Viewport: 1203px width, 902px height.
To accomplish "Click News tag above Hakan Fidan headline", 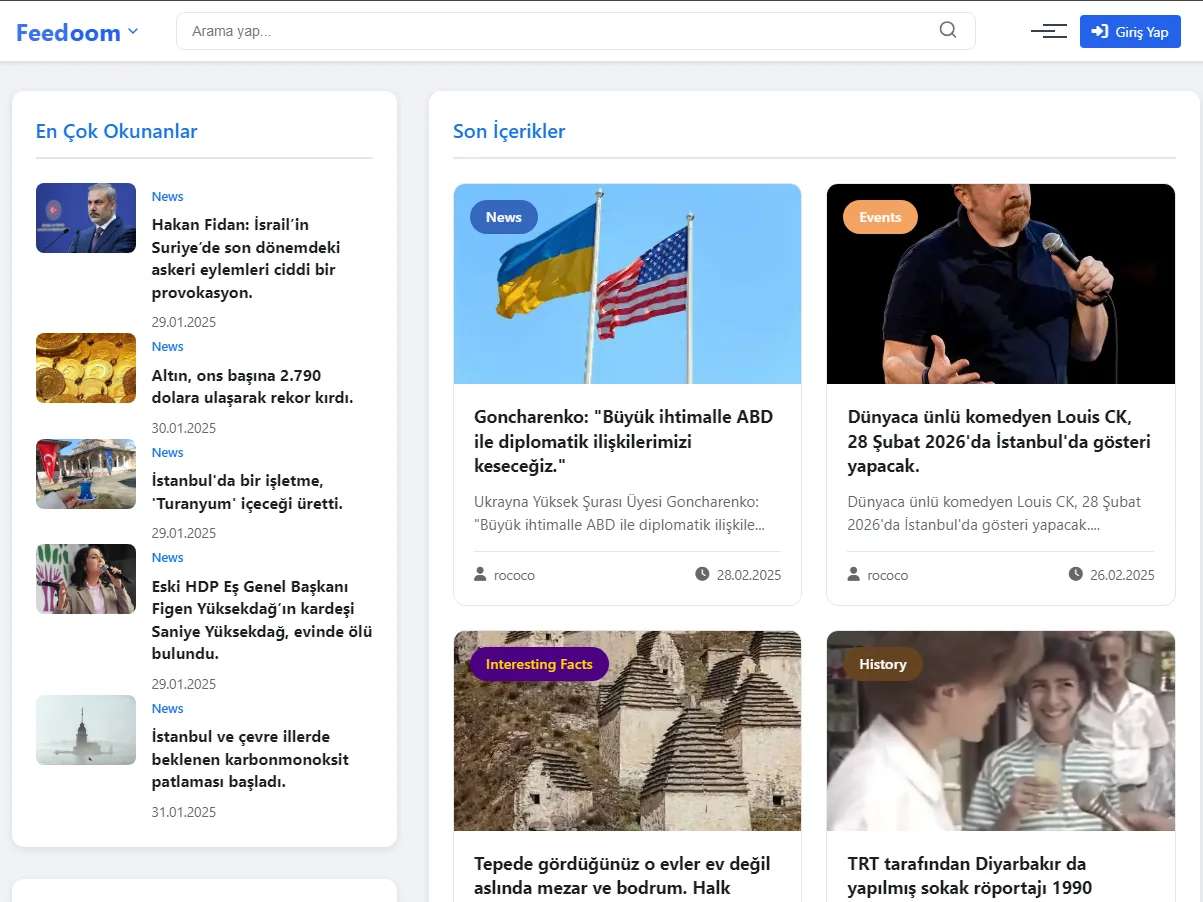I will (x=168, y=197).
